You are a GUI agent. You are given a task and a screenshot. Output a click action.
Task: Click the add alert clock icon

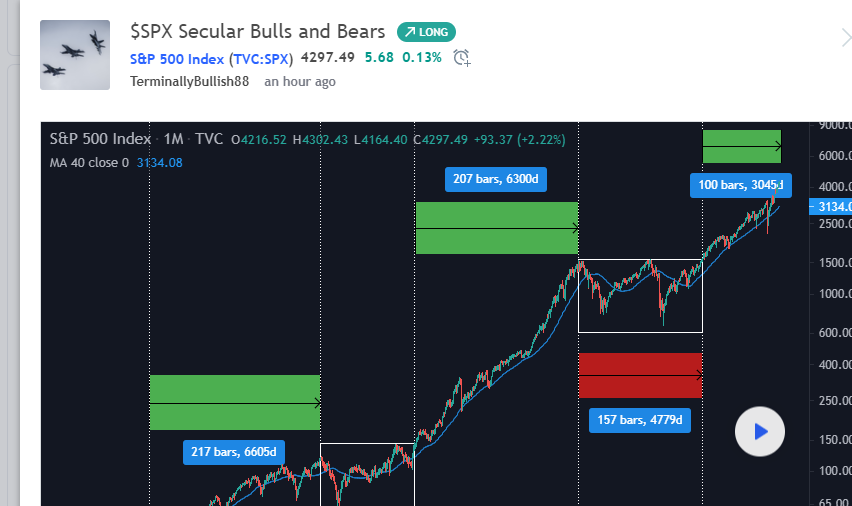[x=461, y=58]
